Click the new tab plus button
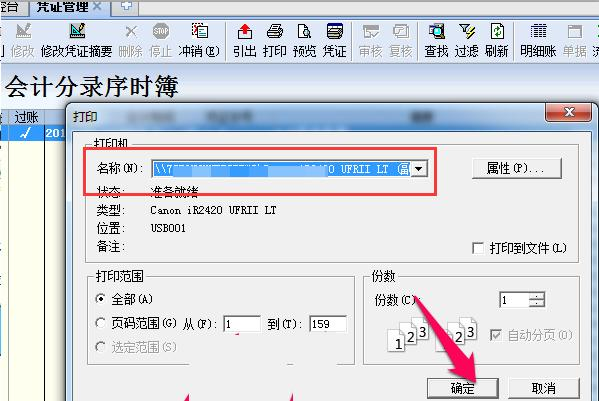 [126, 6]
